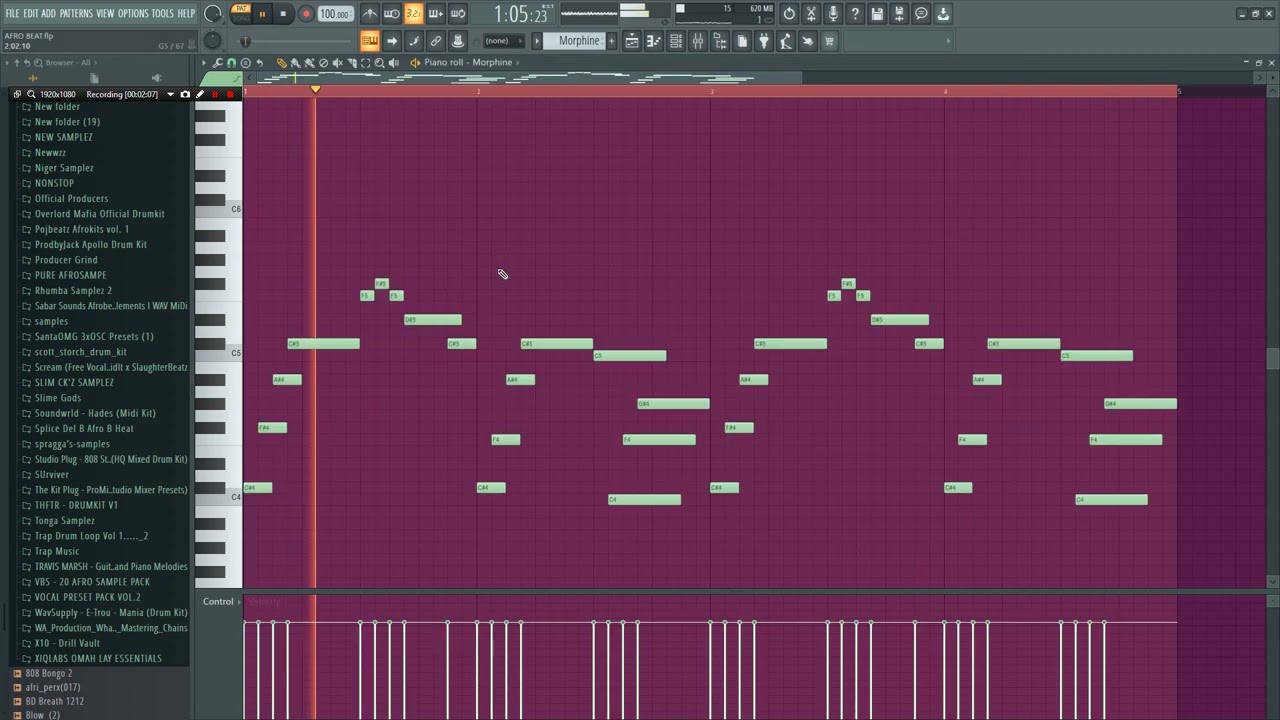
Task: Open the plugin picker plug icon
Action: click(x=764, y=41)
